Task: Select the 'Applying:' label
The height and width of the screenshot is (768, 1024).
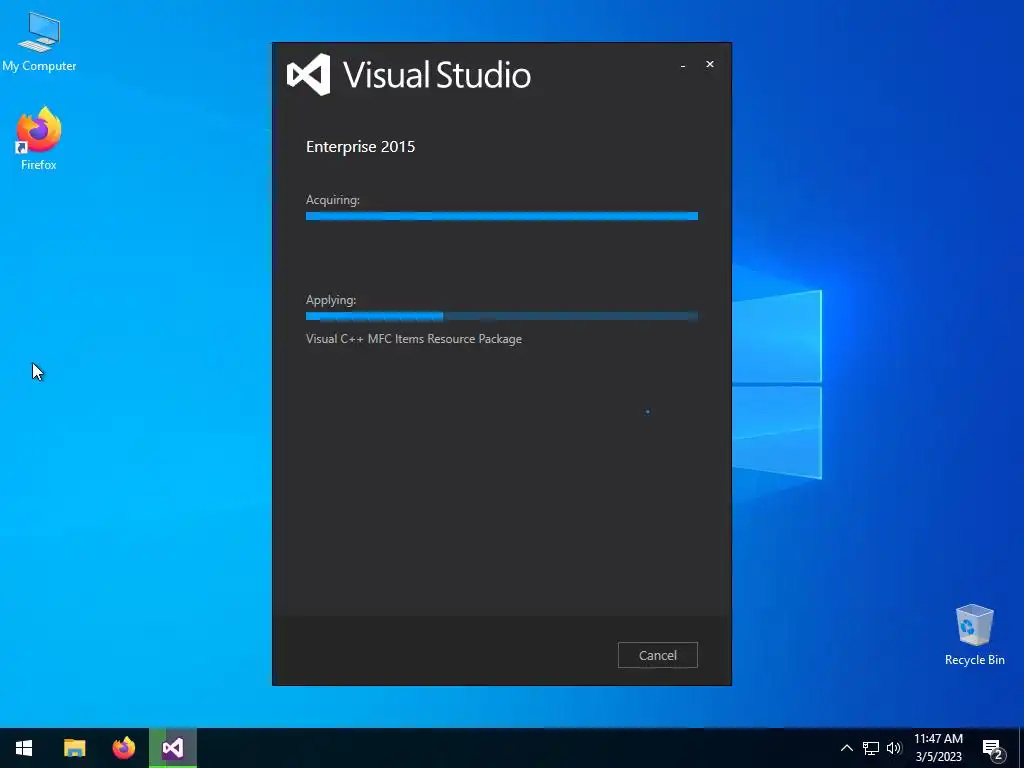Action: (331, 300)
